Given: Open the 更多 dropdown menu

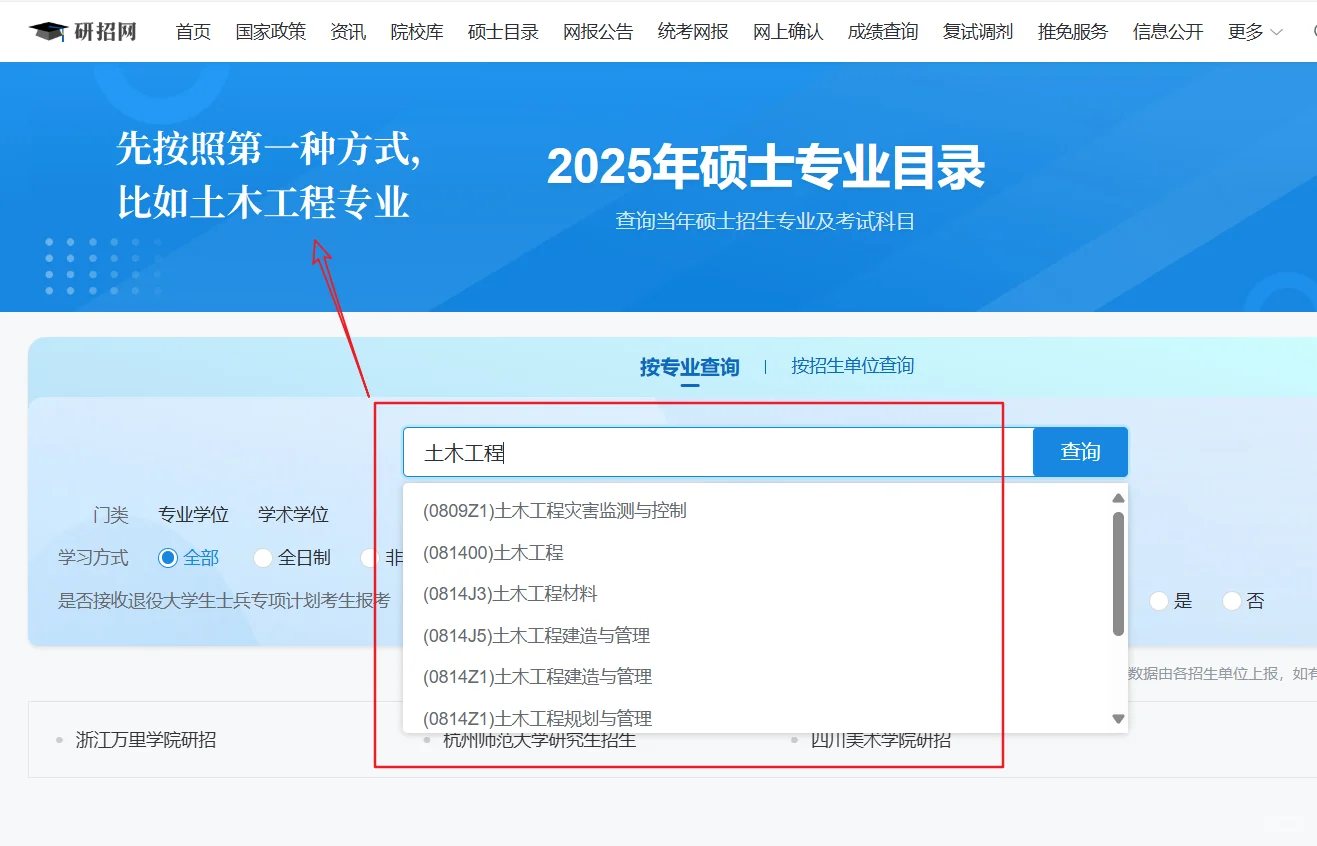Looking at the screenshot, I should click(1254, 31).
